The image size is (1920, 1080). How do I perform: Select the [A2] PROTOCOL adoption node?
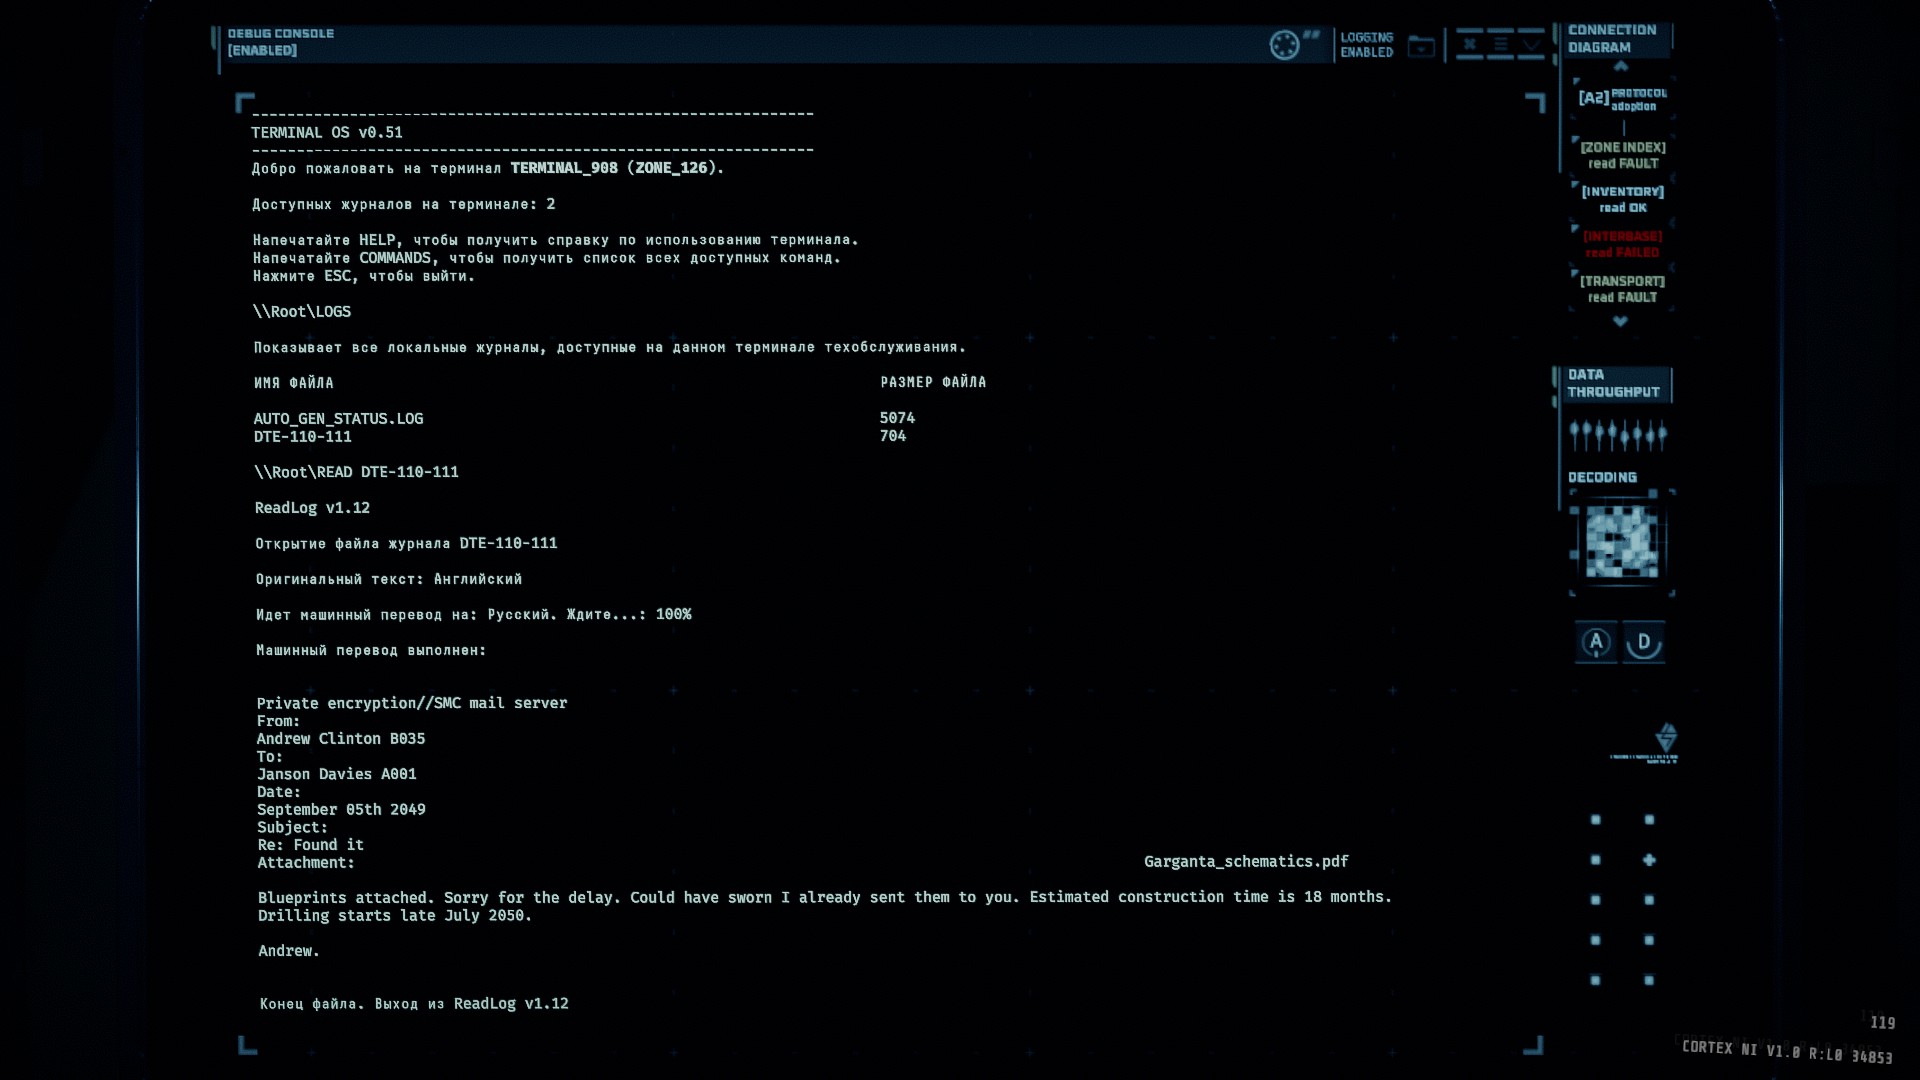point(1622,99)
